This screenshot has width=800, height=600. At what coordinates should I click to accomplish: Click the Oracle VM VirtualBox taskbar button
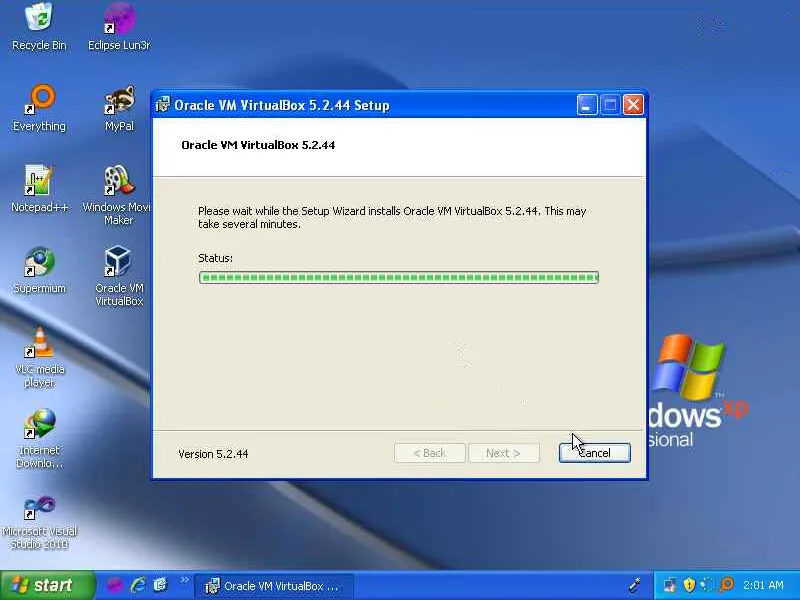(x=274, y=586)
